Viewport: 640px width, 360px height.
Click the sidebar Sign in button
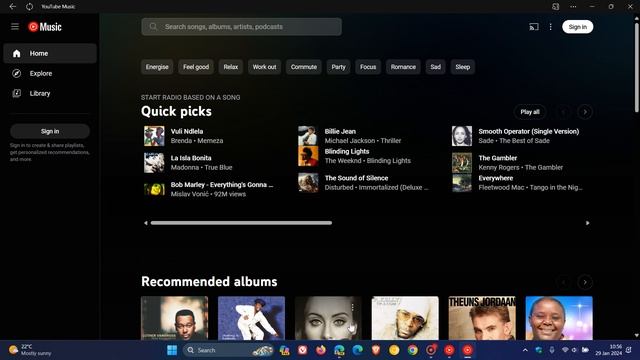[50, 131]
